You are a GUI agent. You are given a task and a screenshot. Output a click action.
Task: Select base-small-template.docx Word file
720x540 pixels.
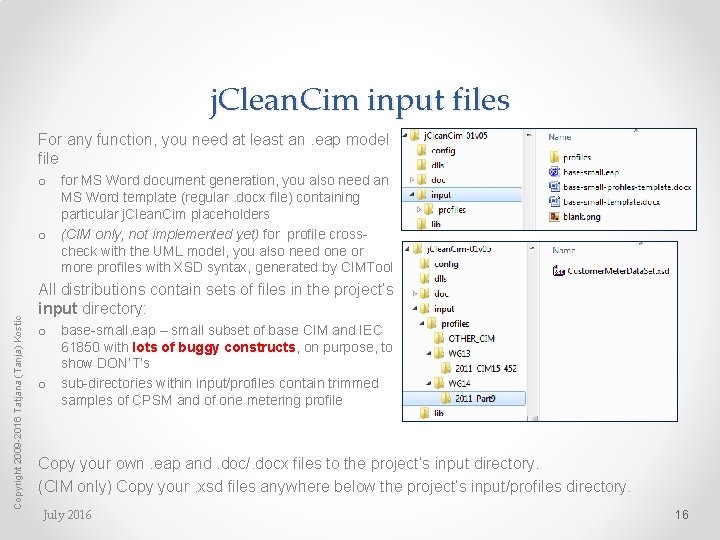coord(604,202)
